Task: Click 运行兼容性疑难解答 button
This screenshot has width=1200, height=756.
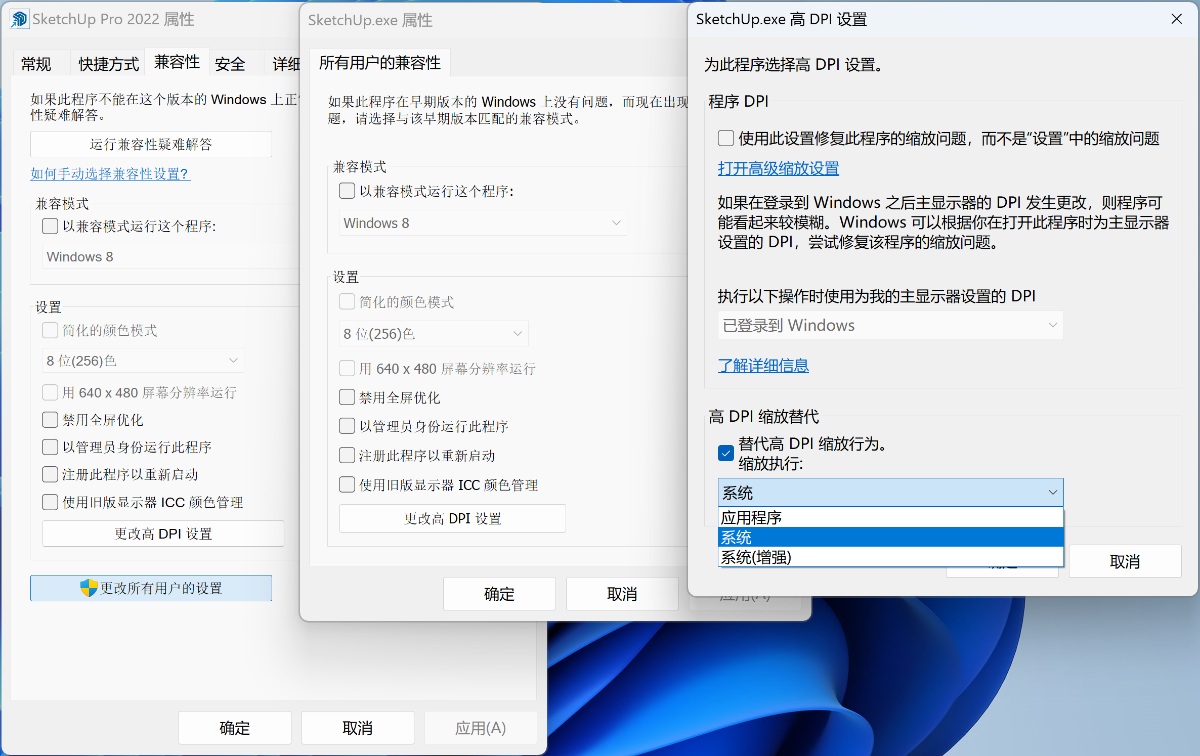Action: 151,144
